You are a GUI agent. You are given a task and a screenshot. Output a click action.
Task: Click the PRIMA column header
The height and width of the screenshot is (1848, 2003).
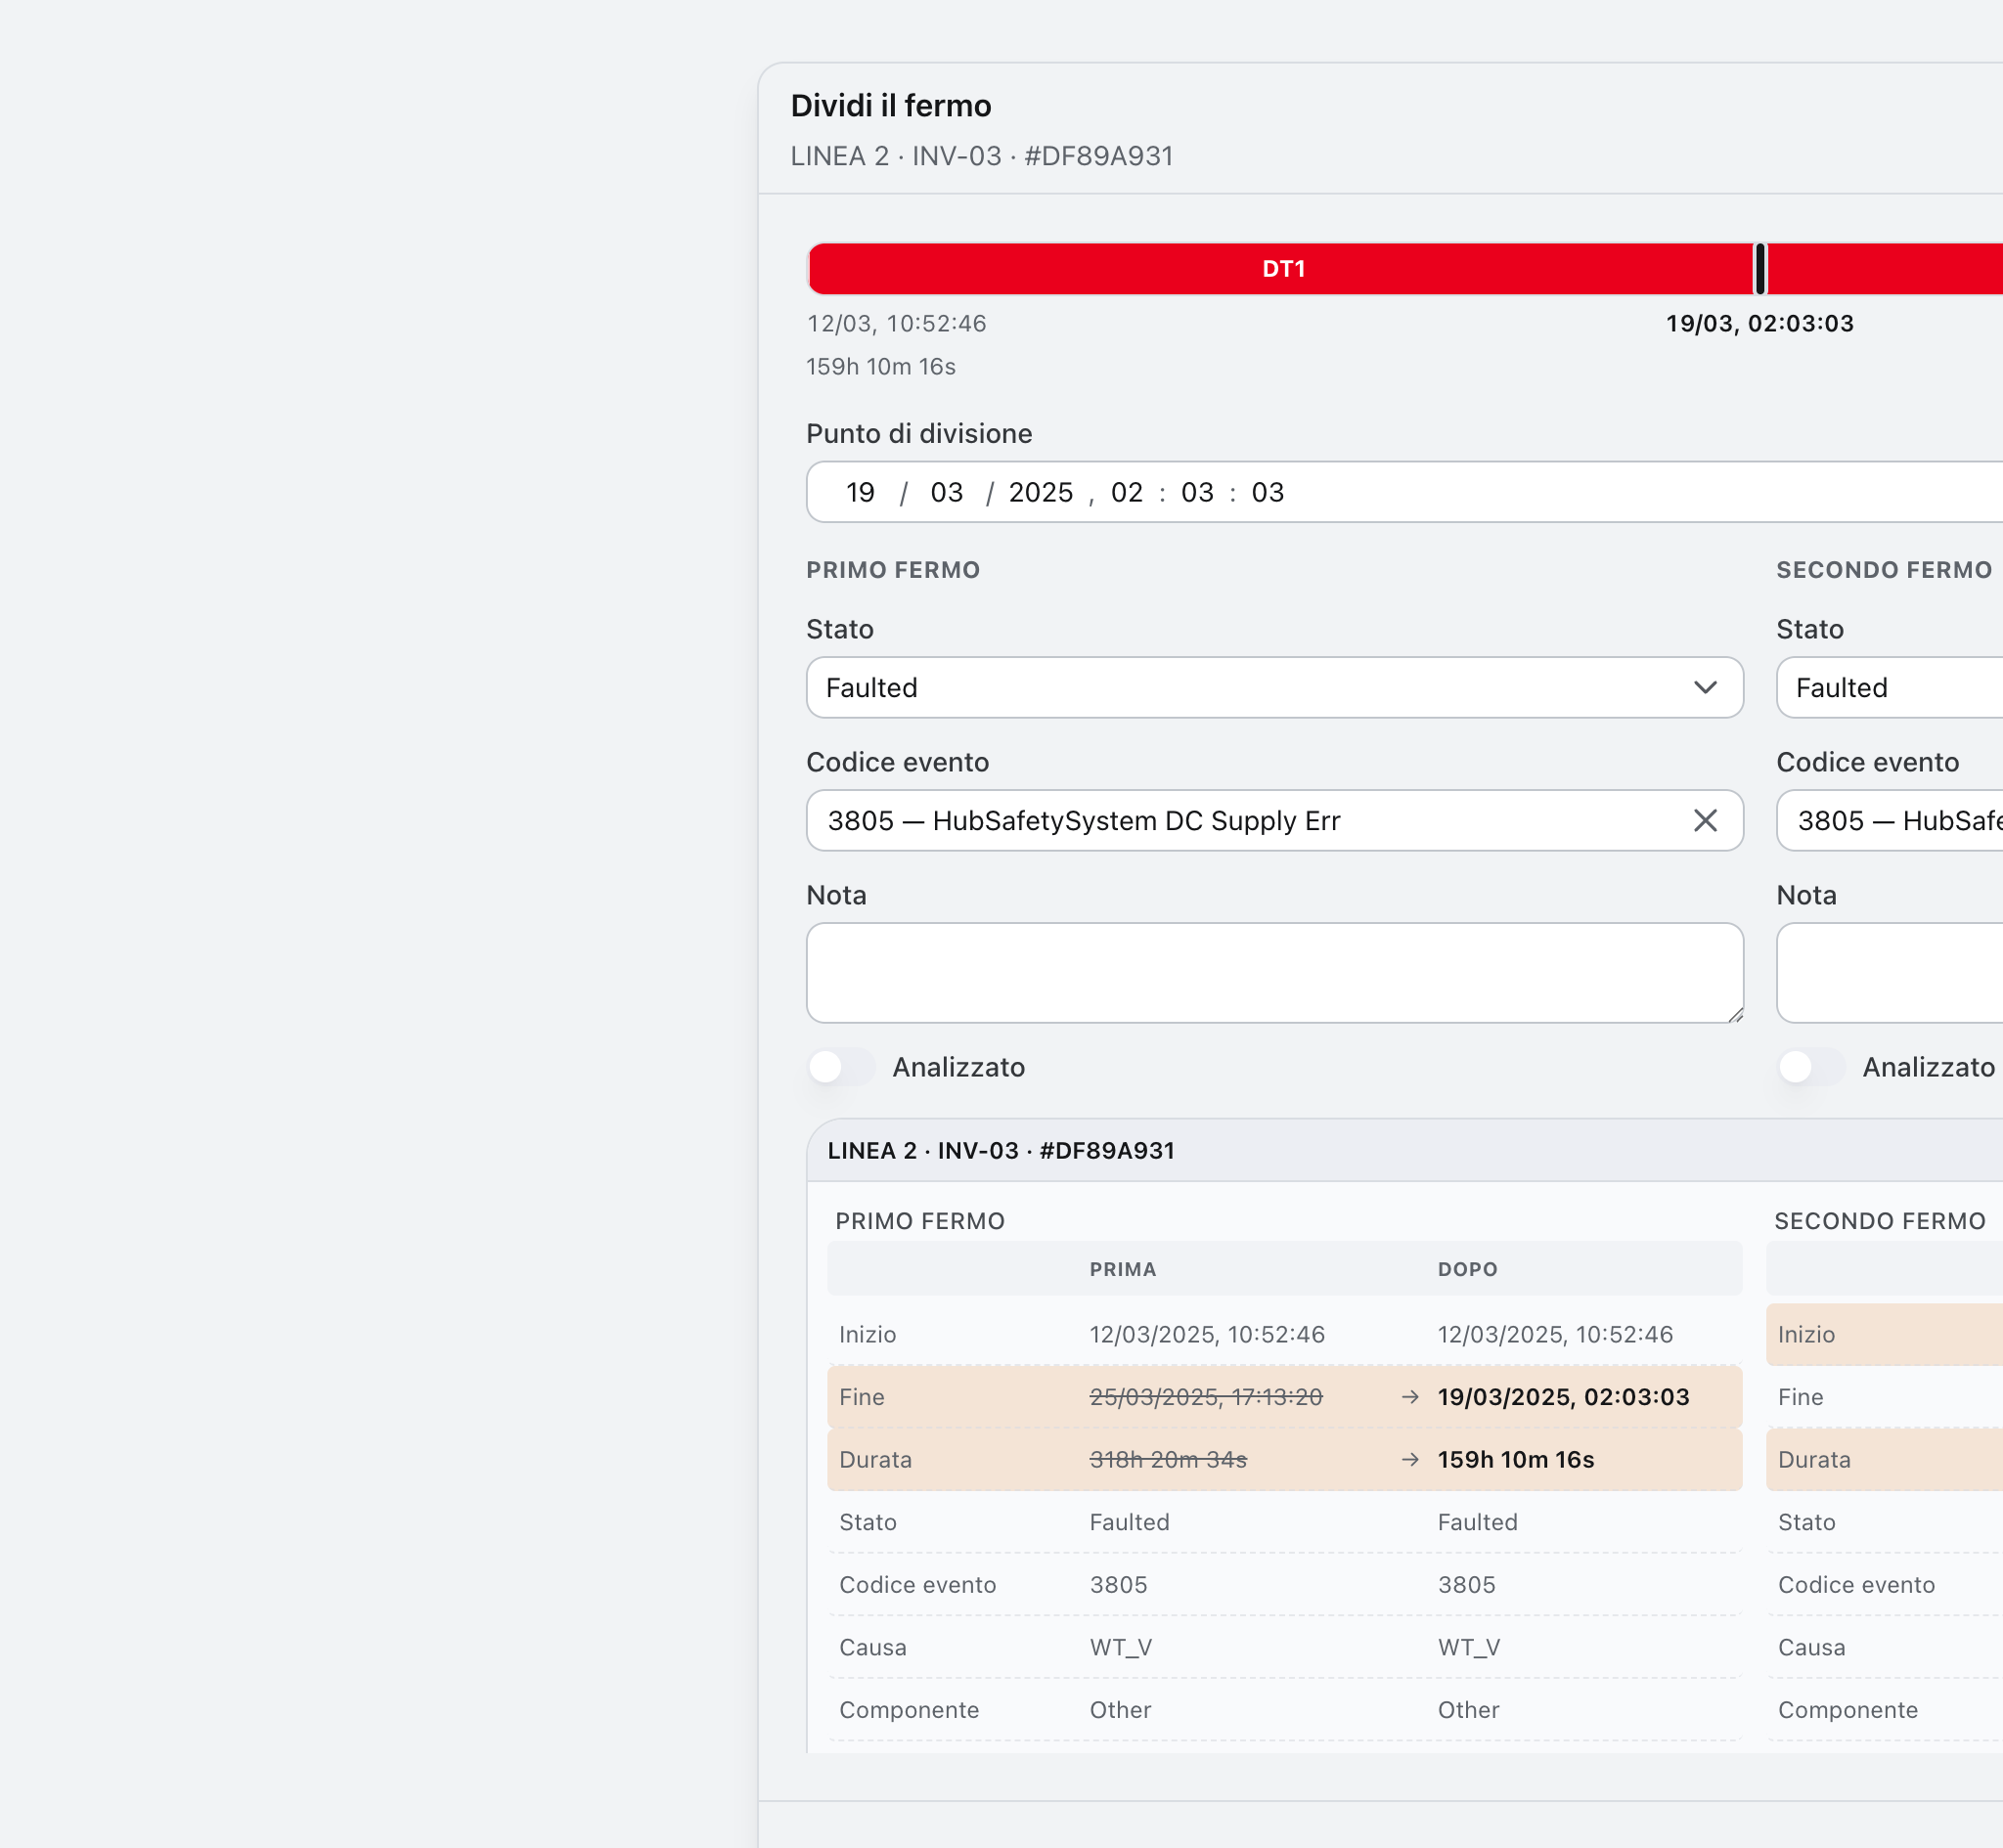tap(1123, 1270)
